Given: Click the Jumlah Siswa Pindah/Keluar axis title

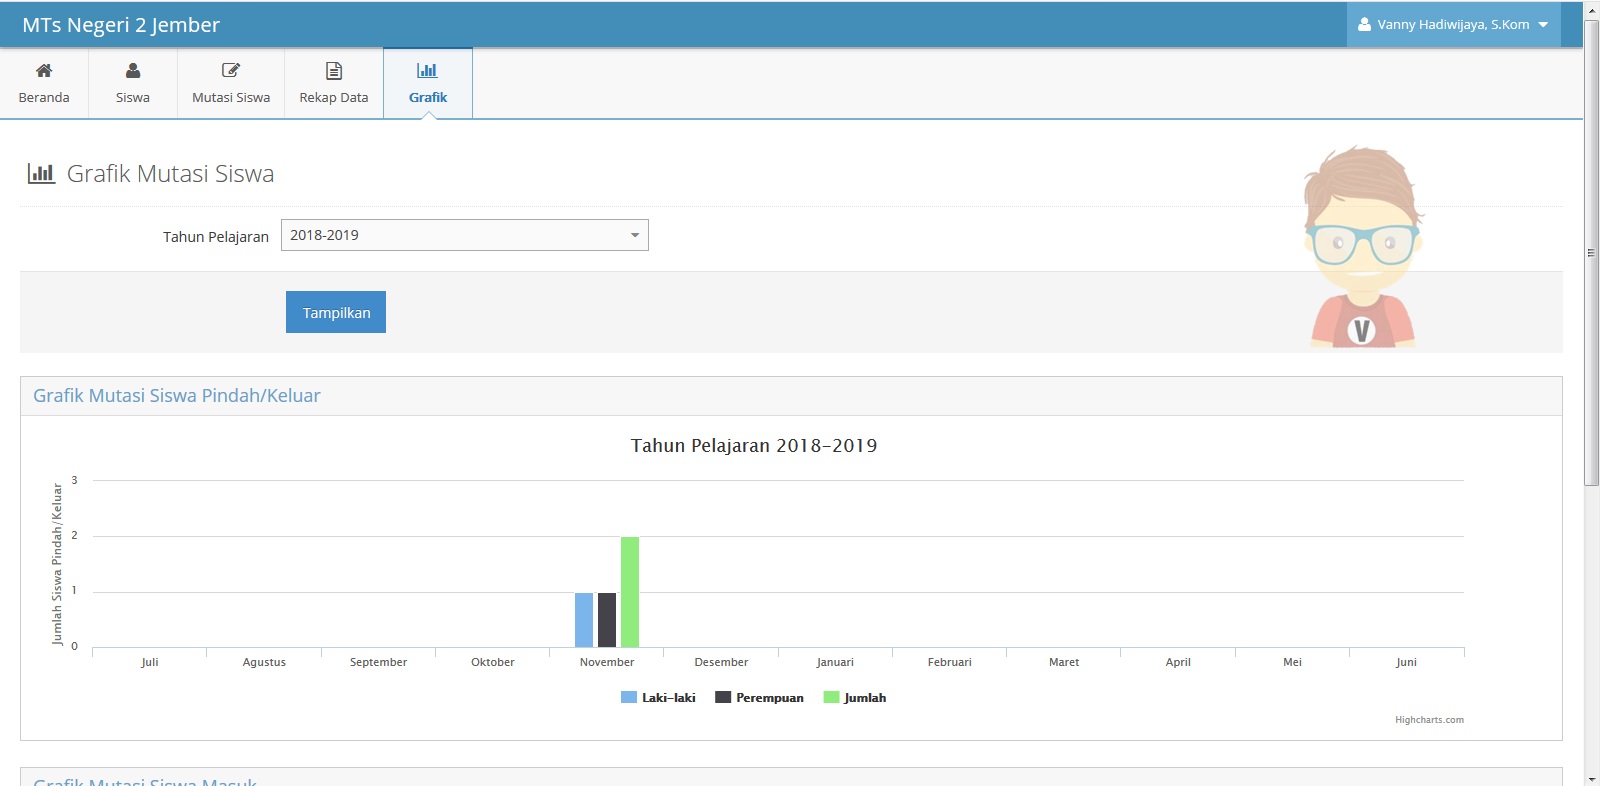Looking at the screenshot, I should coord(57,564).
